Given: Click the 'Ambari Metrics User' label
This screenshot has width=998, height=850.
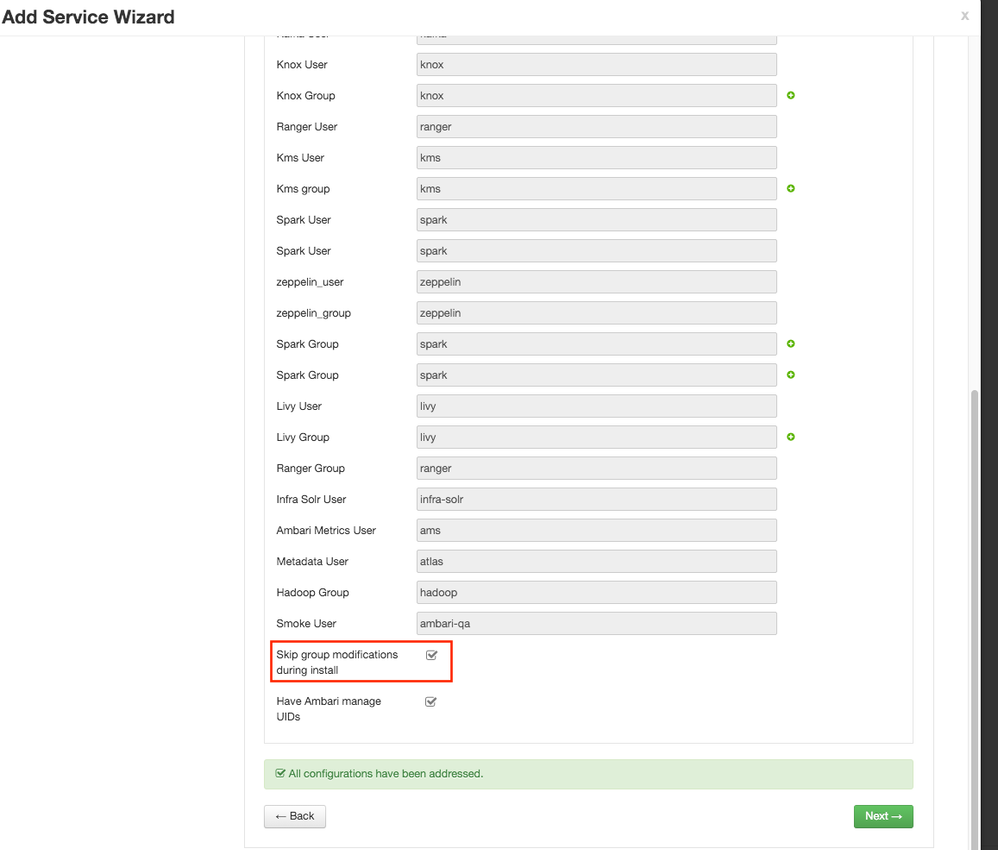Looking at the screenshot, I should [x=326, y=530].
